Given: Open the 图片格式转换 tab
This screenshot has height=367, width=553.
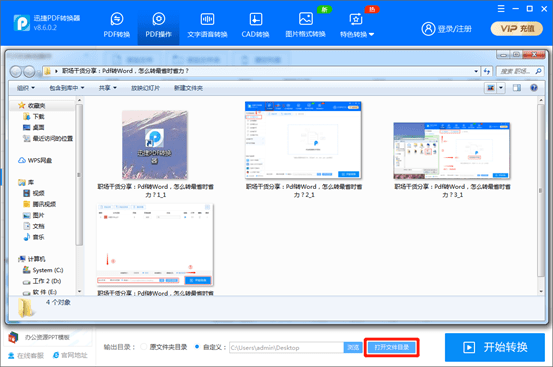Looking at the screenshot, I should pos(305,25).
